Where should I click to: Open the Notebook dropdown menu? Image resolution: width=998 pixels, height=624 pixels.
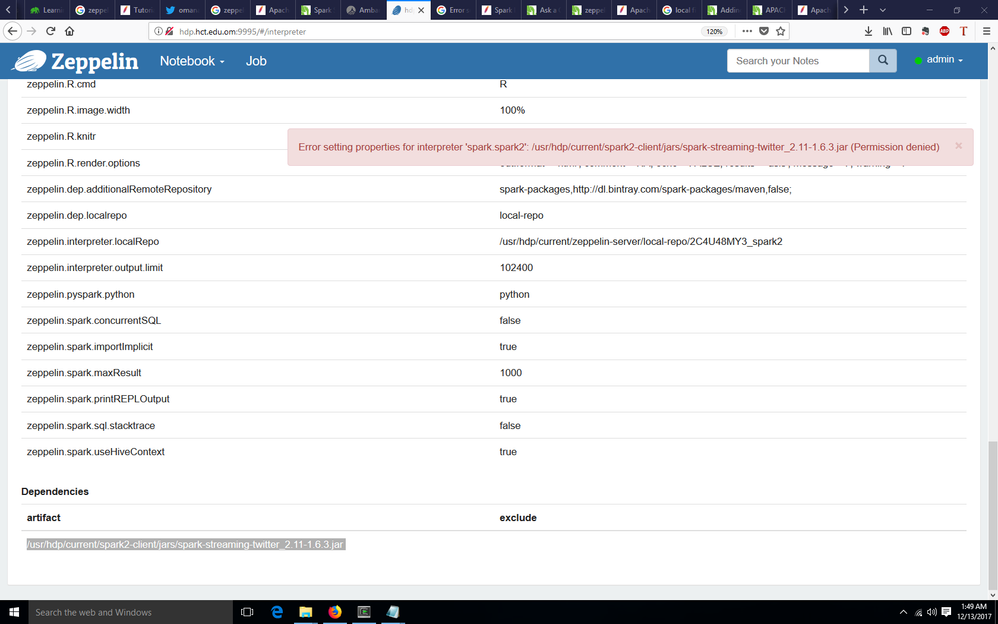(x=192, y=61)
